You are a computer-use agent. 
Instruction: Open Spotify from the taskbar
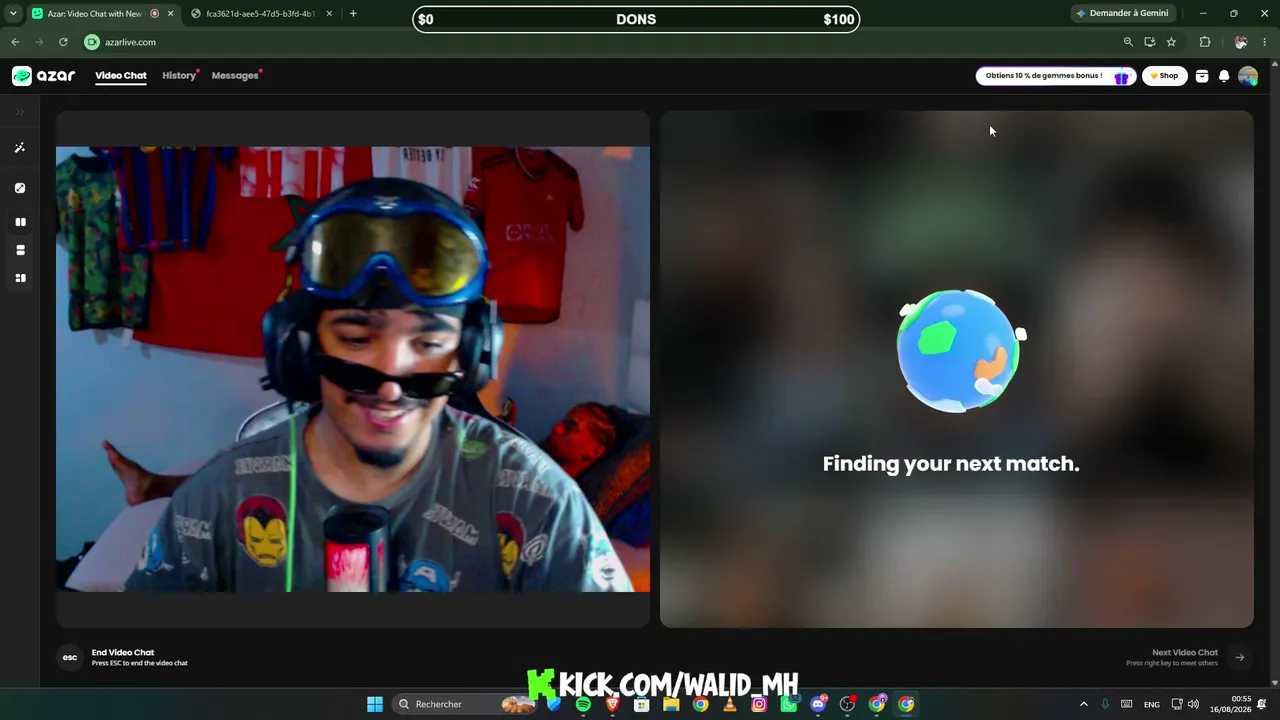(x=583, y=704)
